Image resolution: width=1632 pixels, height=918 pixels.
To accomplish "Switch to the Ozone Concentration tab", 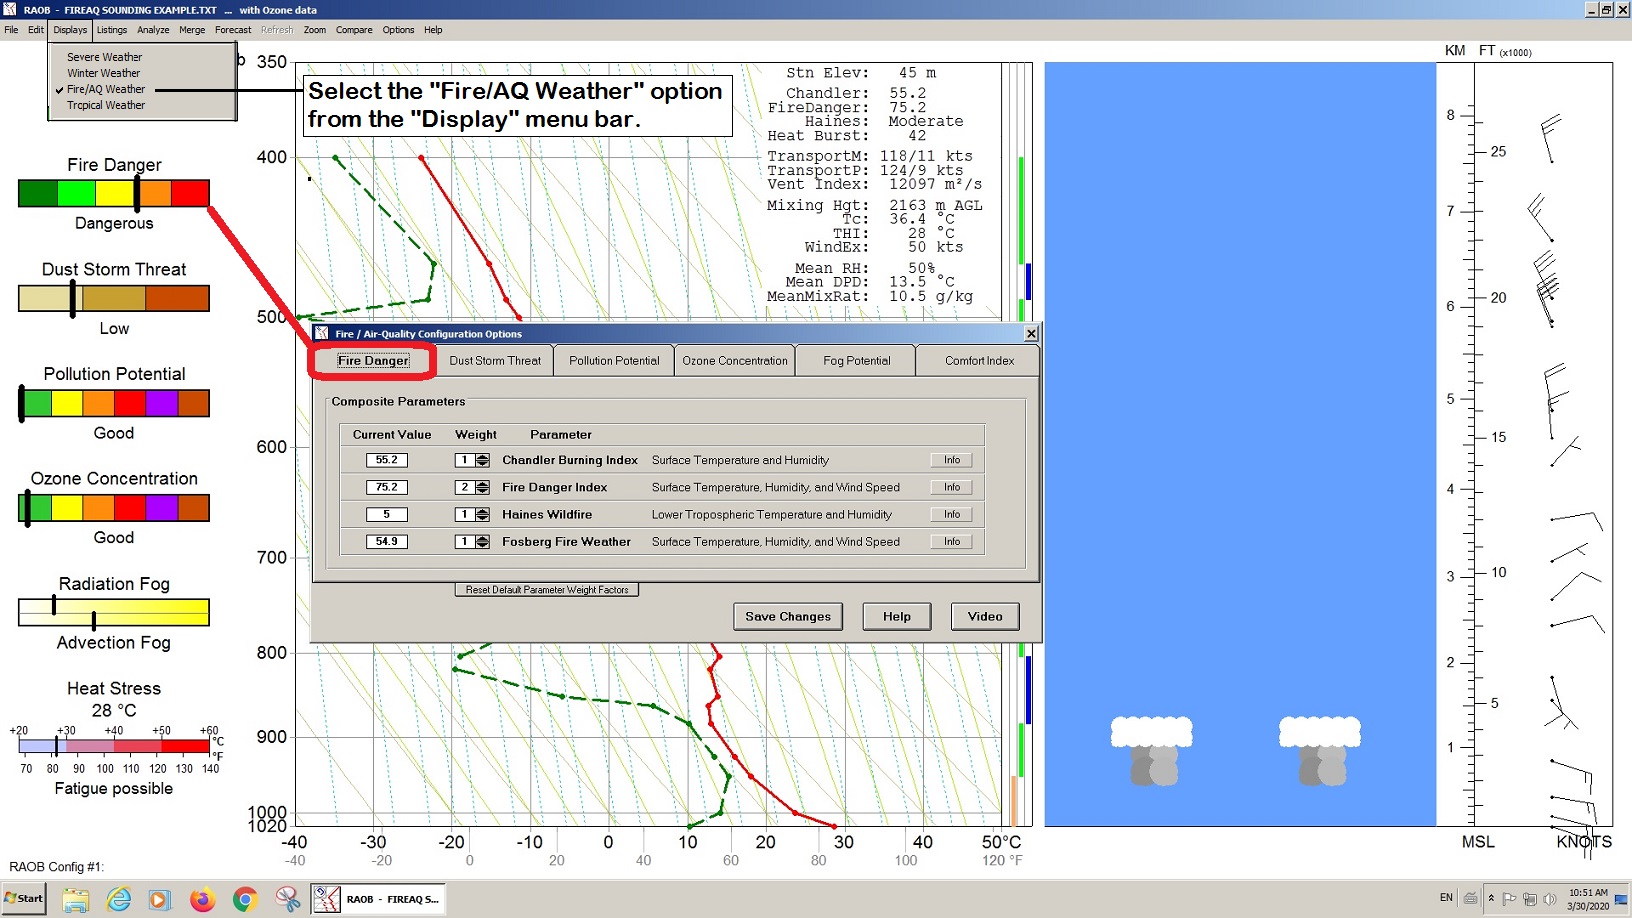I will click(735, 361).
